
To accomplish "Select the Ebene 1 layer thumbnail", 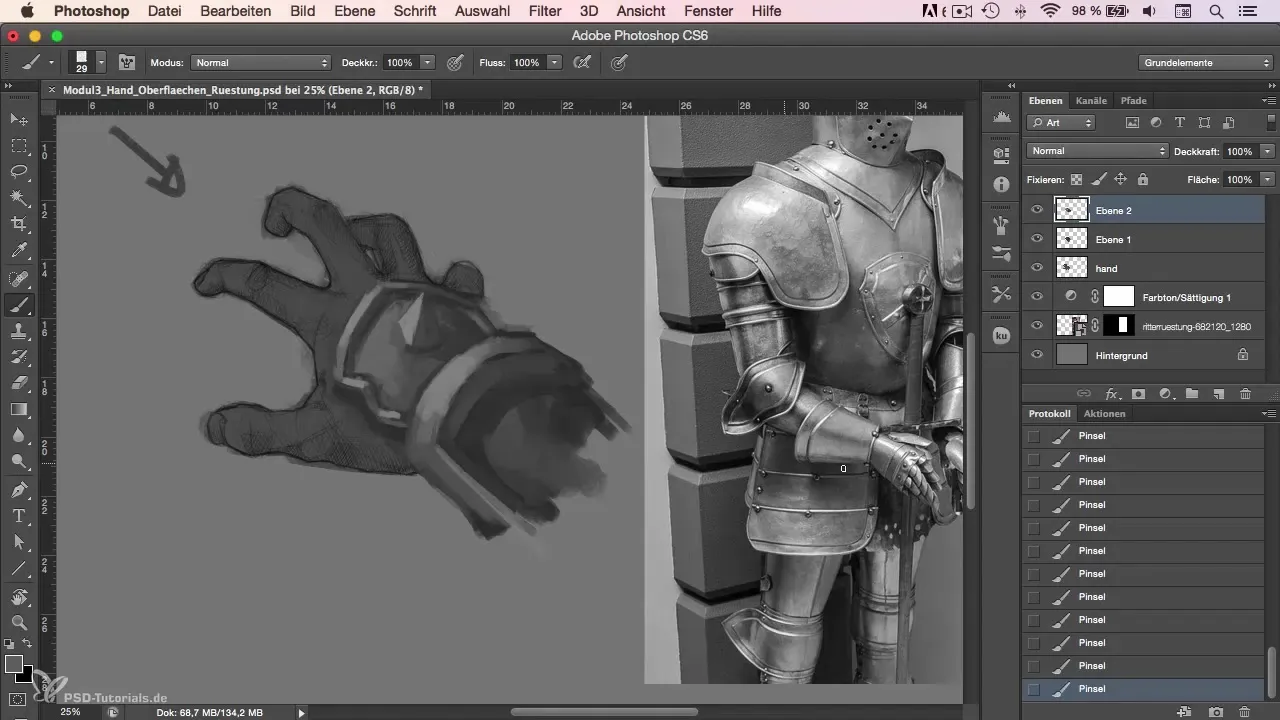I will click(1072, 239).
